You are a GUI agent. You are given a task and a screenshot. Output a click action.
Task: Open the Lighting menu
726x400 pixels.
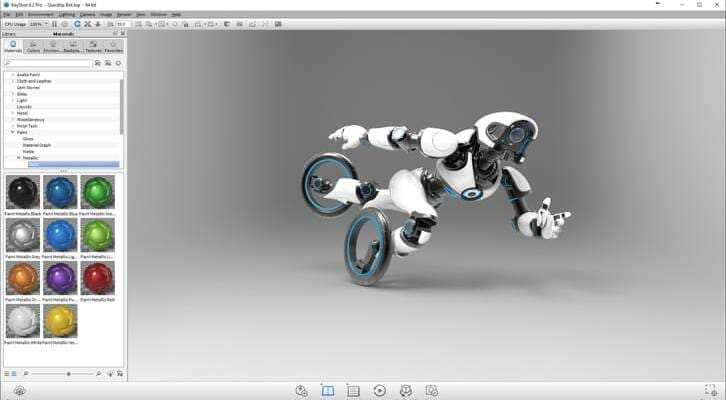click(67, 15)
